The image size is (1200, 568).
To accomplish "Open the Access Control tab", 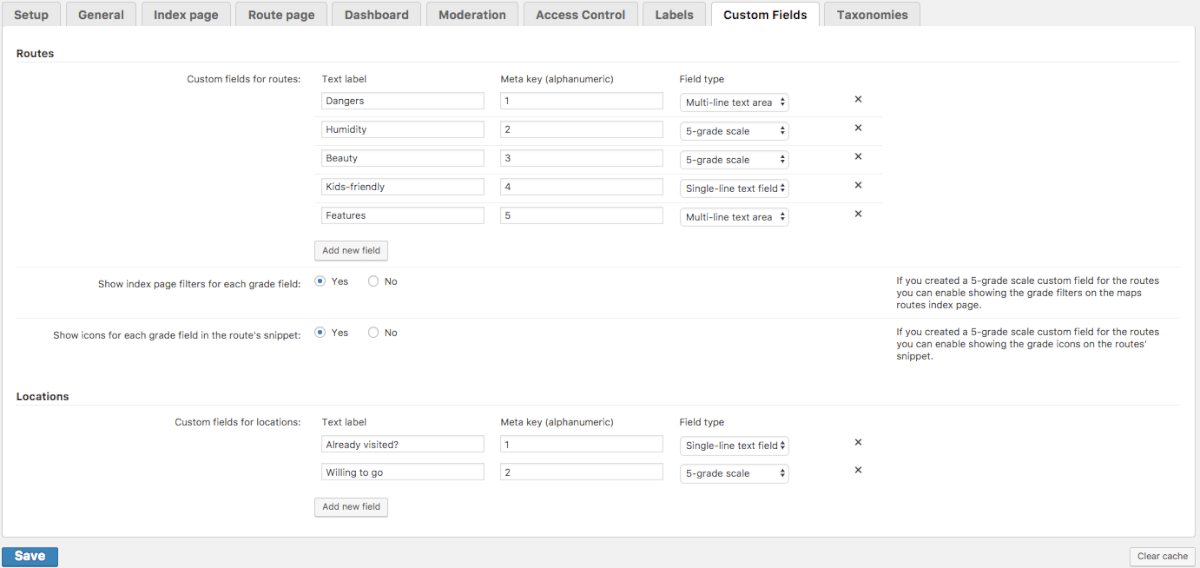I will tap(580, 15).
